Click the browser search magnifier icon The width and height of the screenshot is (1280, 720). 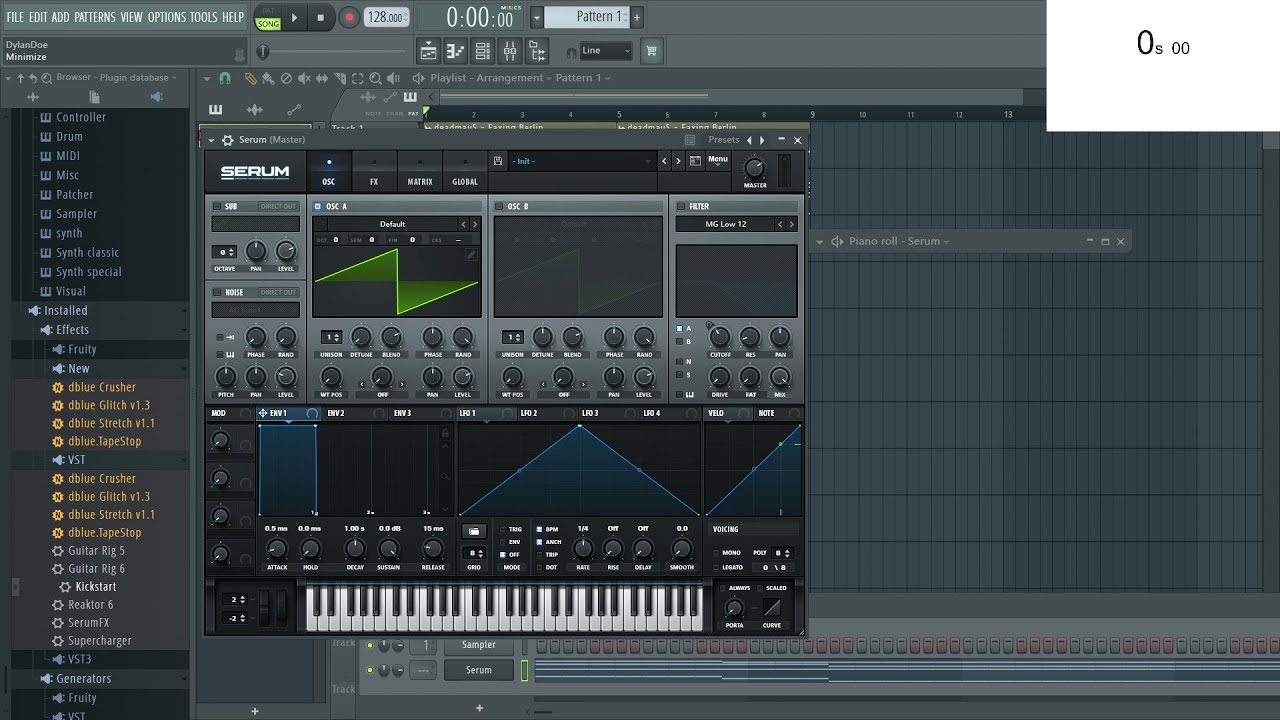point(47,78)
